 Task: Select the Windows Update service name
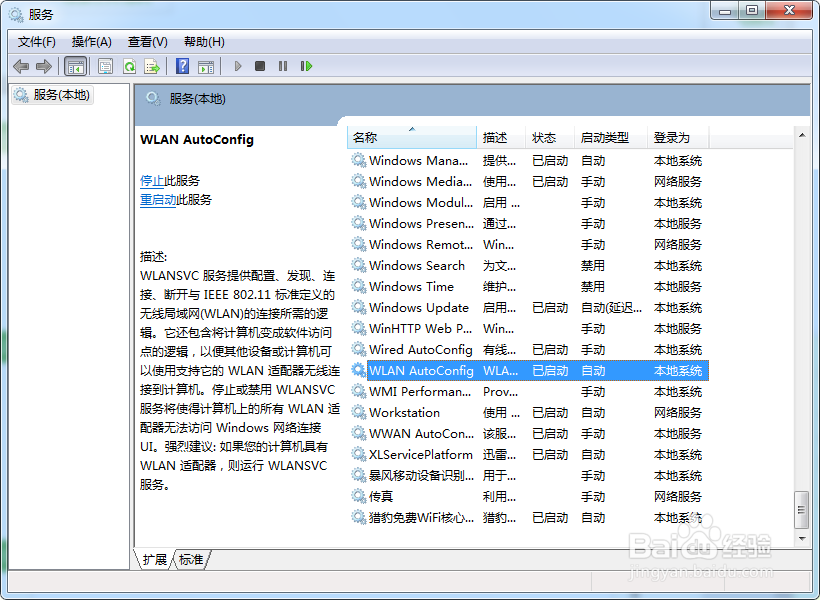418,308
